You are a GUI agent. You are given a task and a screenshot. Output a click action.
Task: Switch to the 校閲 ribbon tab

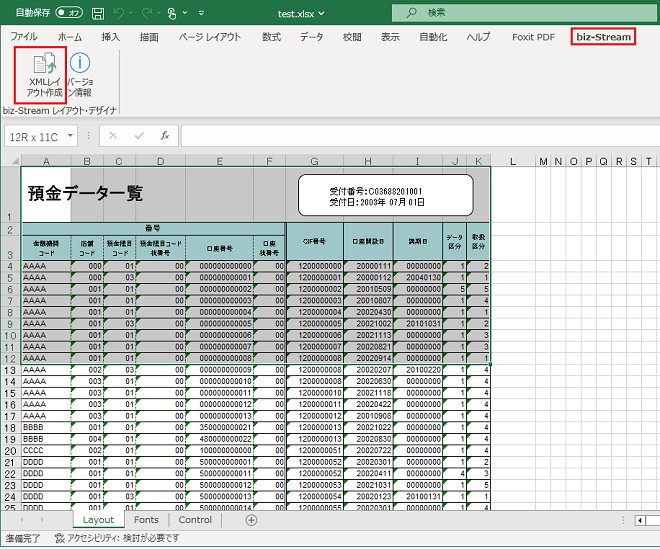coord(352,37)
